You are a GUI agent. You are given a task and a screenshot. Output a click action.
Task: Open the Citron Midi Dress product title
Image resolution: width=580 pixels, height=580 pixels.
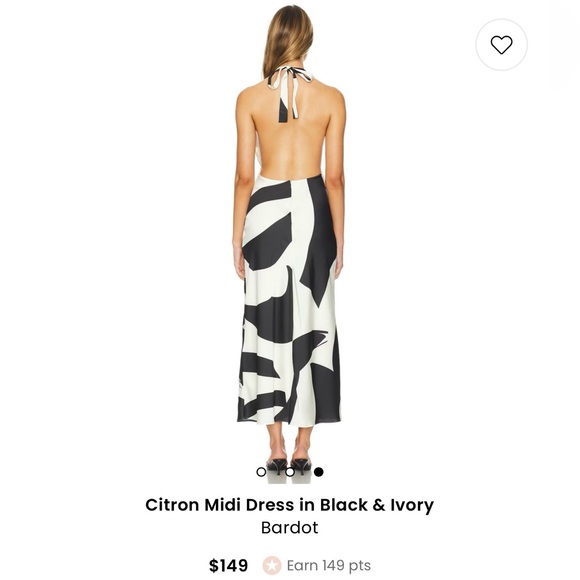(x=289, y=505)
